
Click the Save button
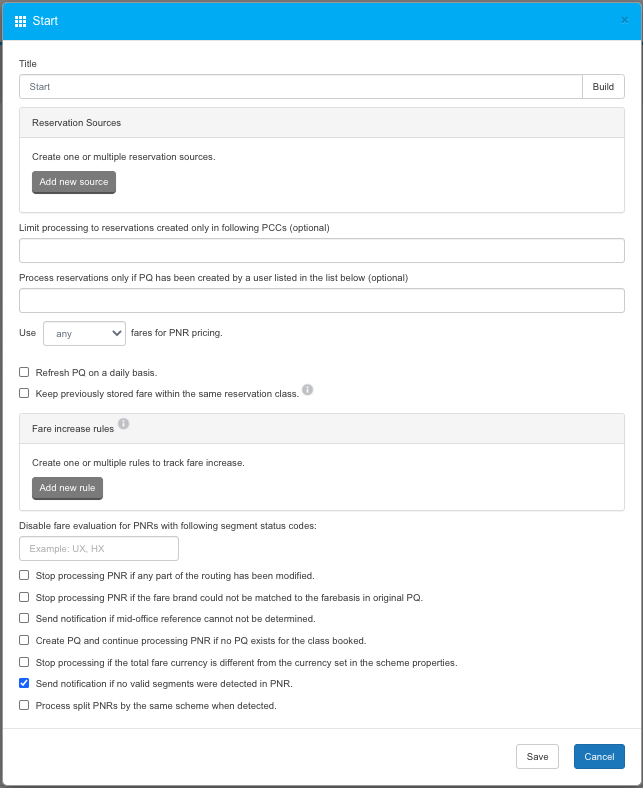click(x=537, y=757)
